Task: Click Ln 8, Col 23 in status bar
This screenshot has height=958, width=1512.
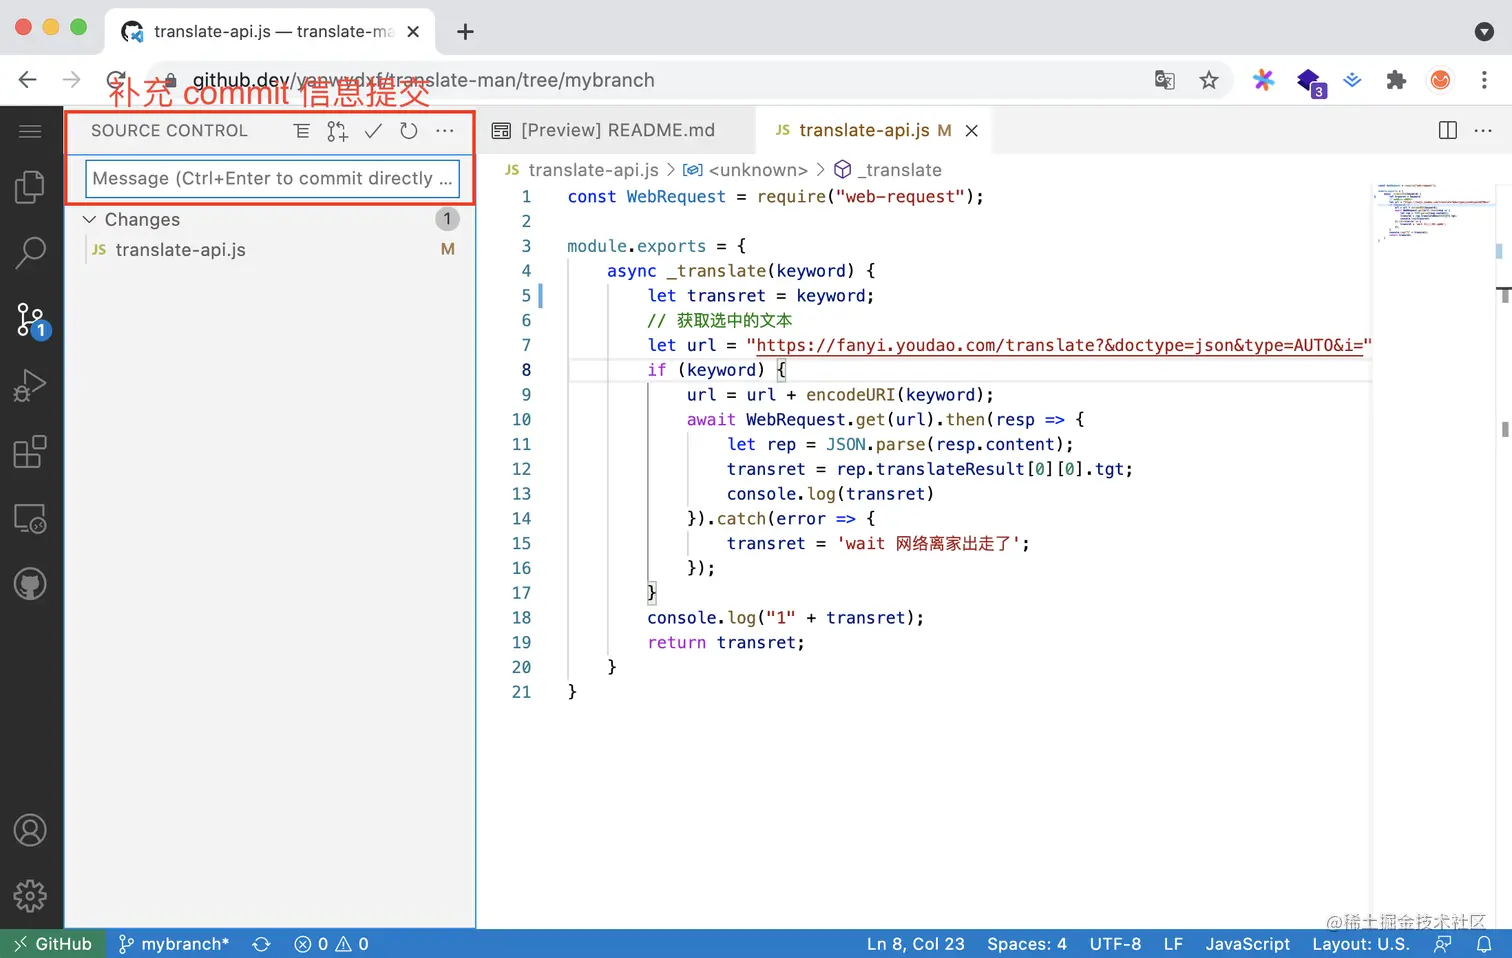Action: click(x=915, y=944)
